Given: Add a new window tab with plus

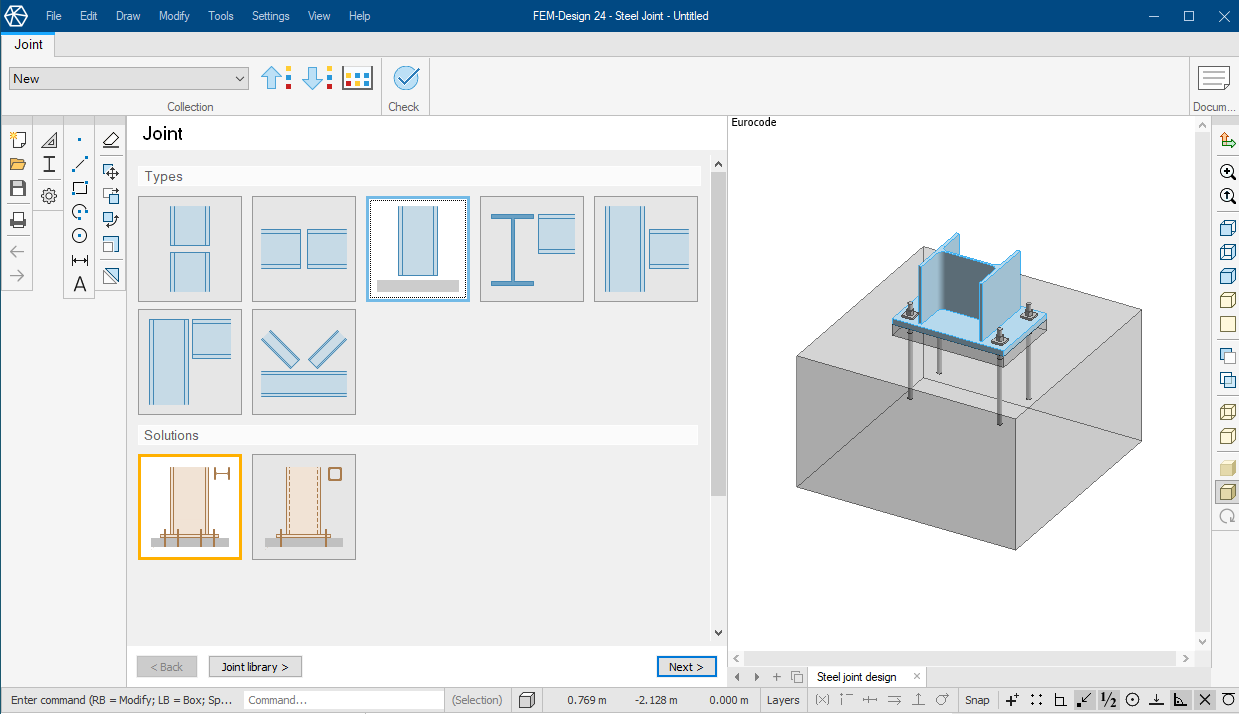Looking at the screenshot, I should [777, 677].
